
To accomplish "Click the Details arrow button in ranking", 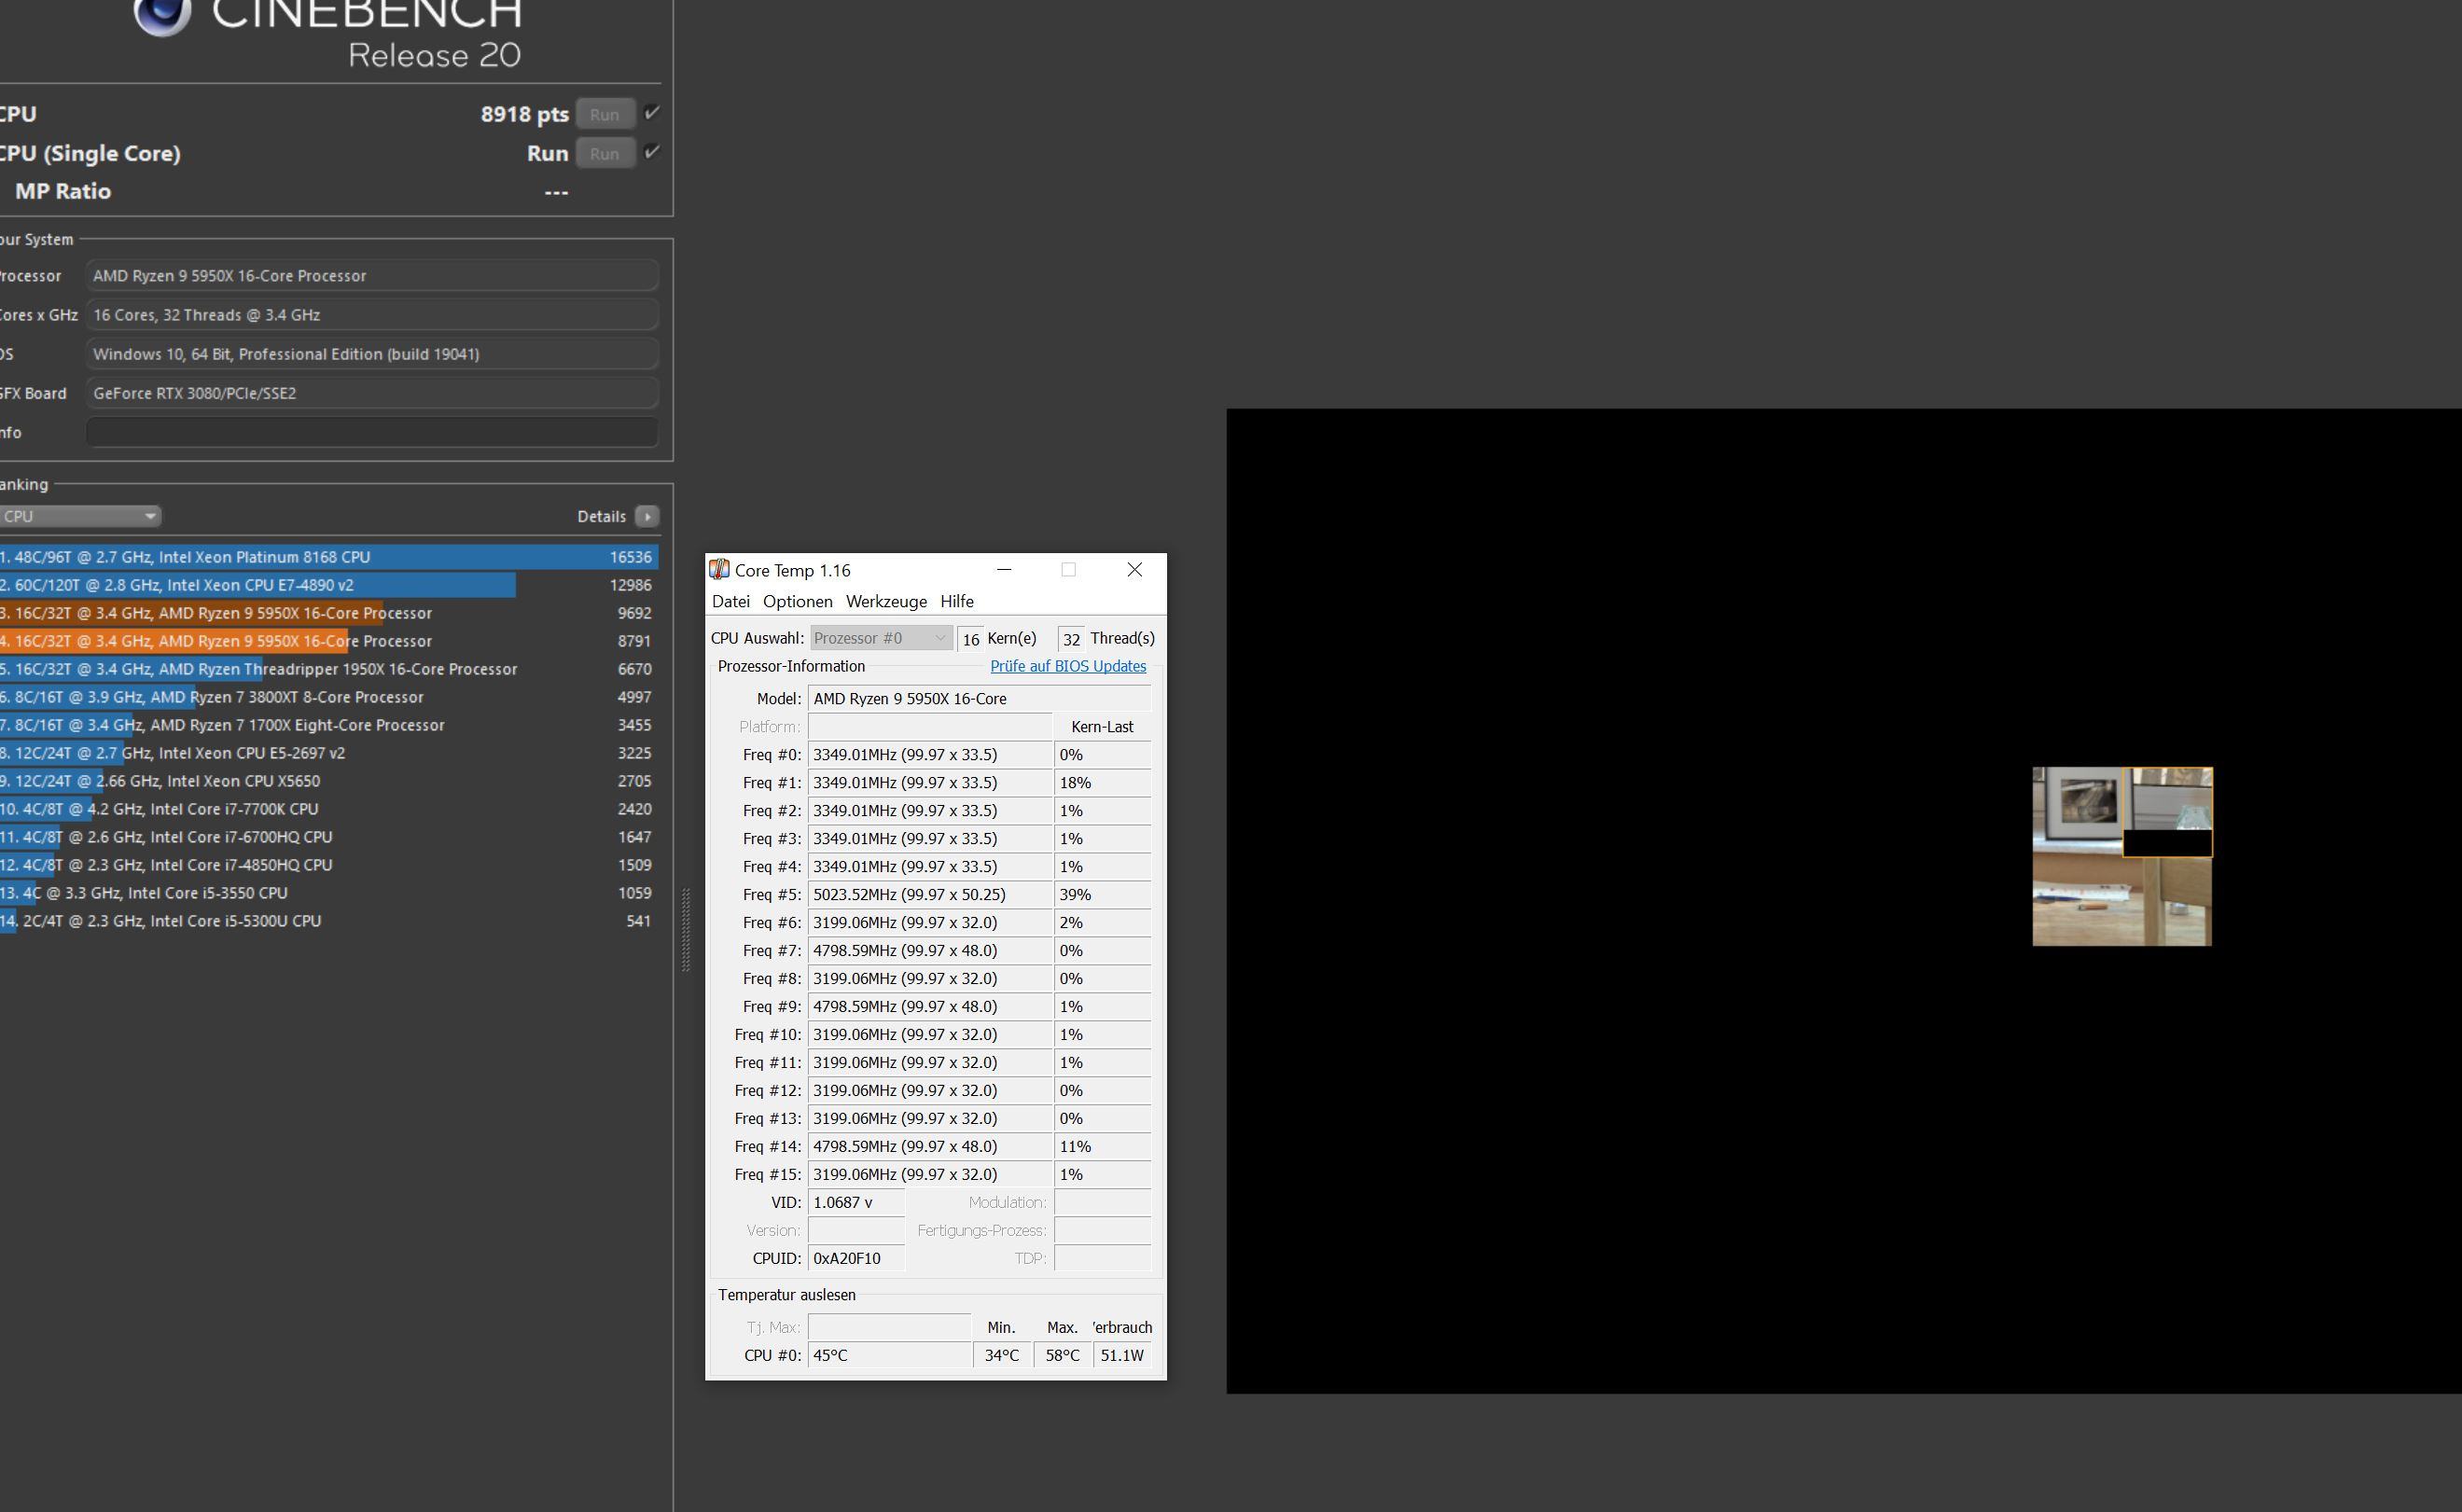I will pyautogui.click(x=647, y=516).
